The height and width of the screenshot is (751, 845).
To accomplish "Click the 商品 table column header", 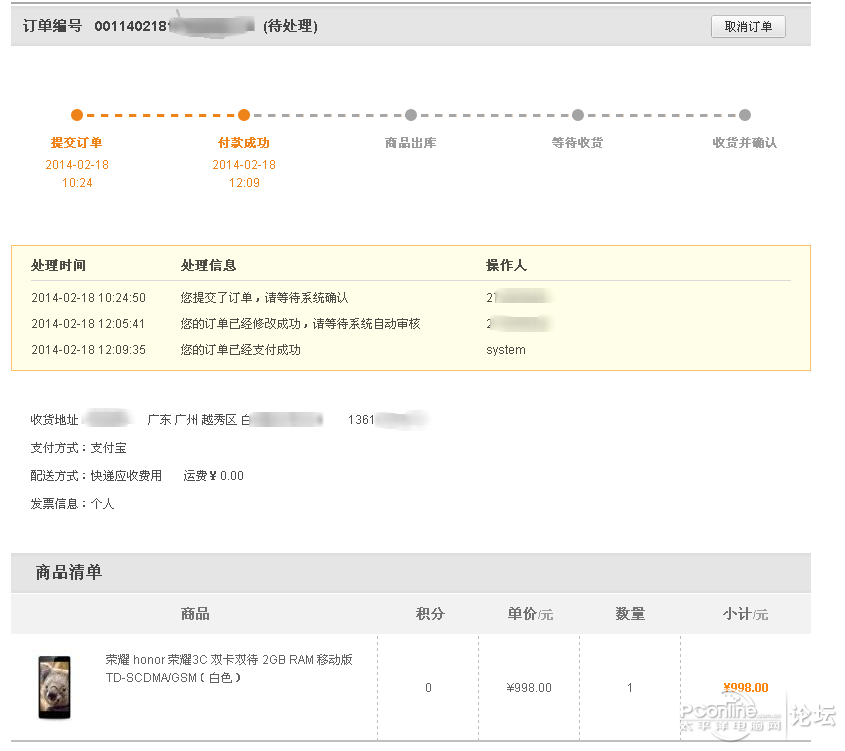I will click(x=195, y=614).
